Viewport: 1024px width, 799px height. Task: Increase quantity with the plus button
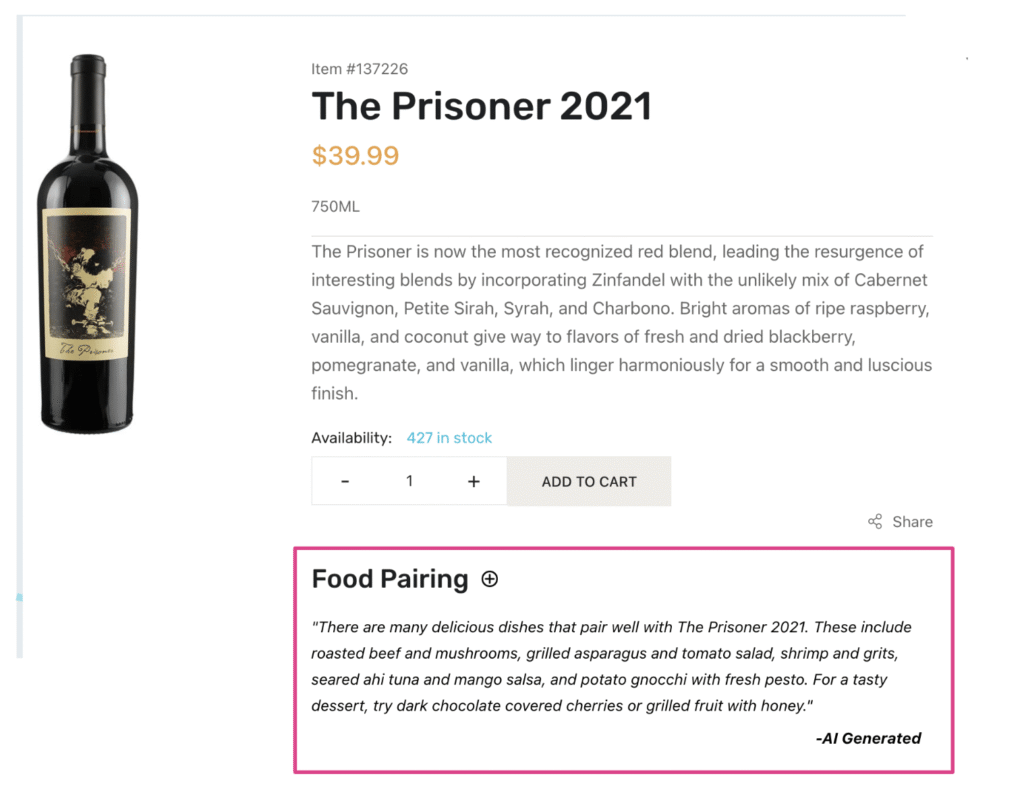click(x=473, y=481)
